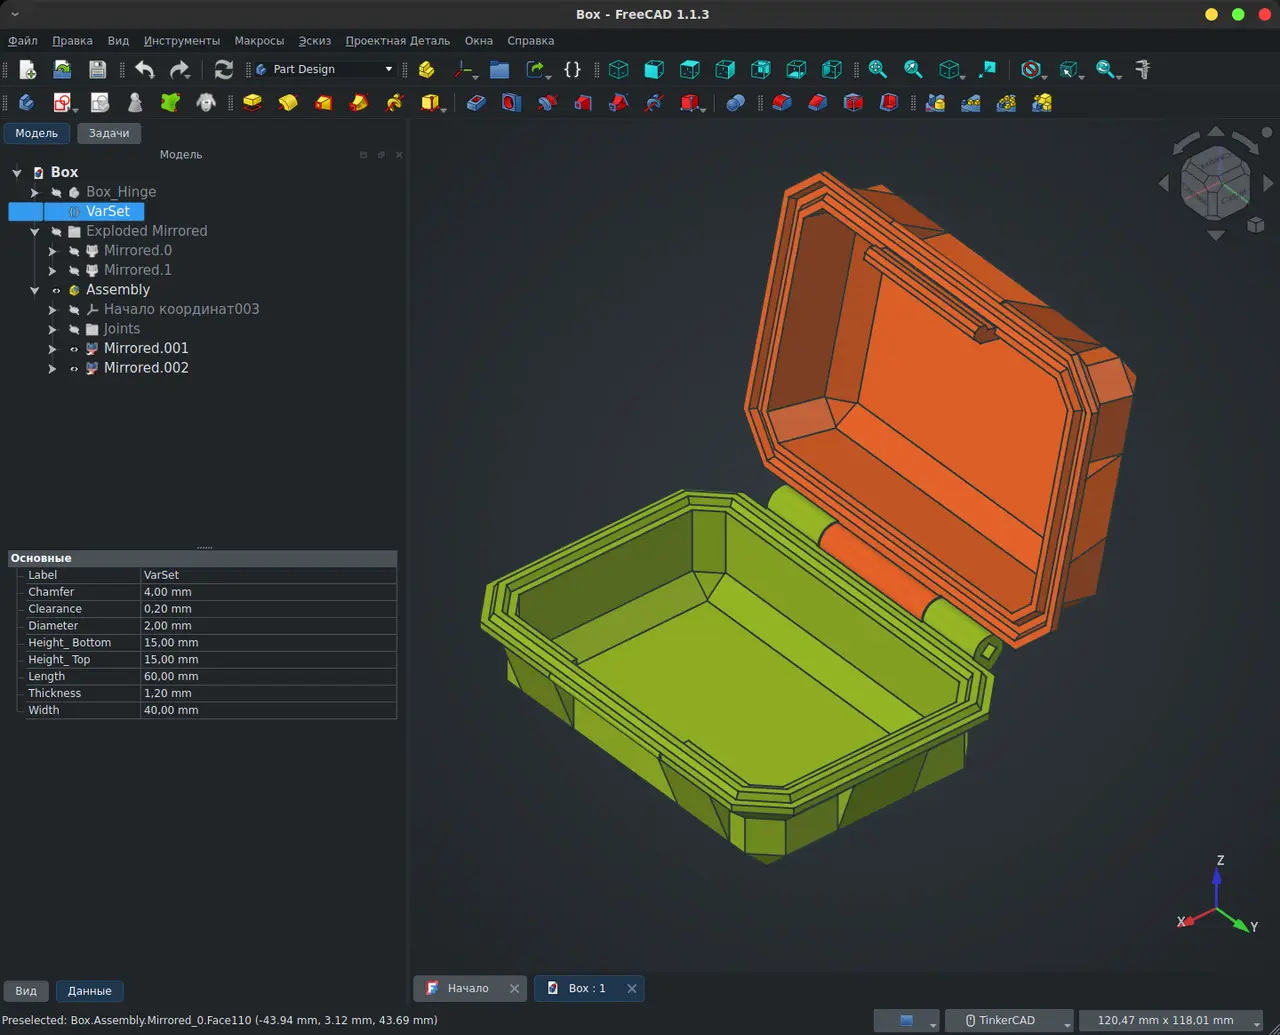The height and width of the screenshot is (1035, 1280).
Task: Undo the last action
Action: click(x=145, y=69)
